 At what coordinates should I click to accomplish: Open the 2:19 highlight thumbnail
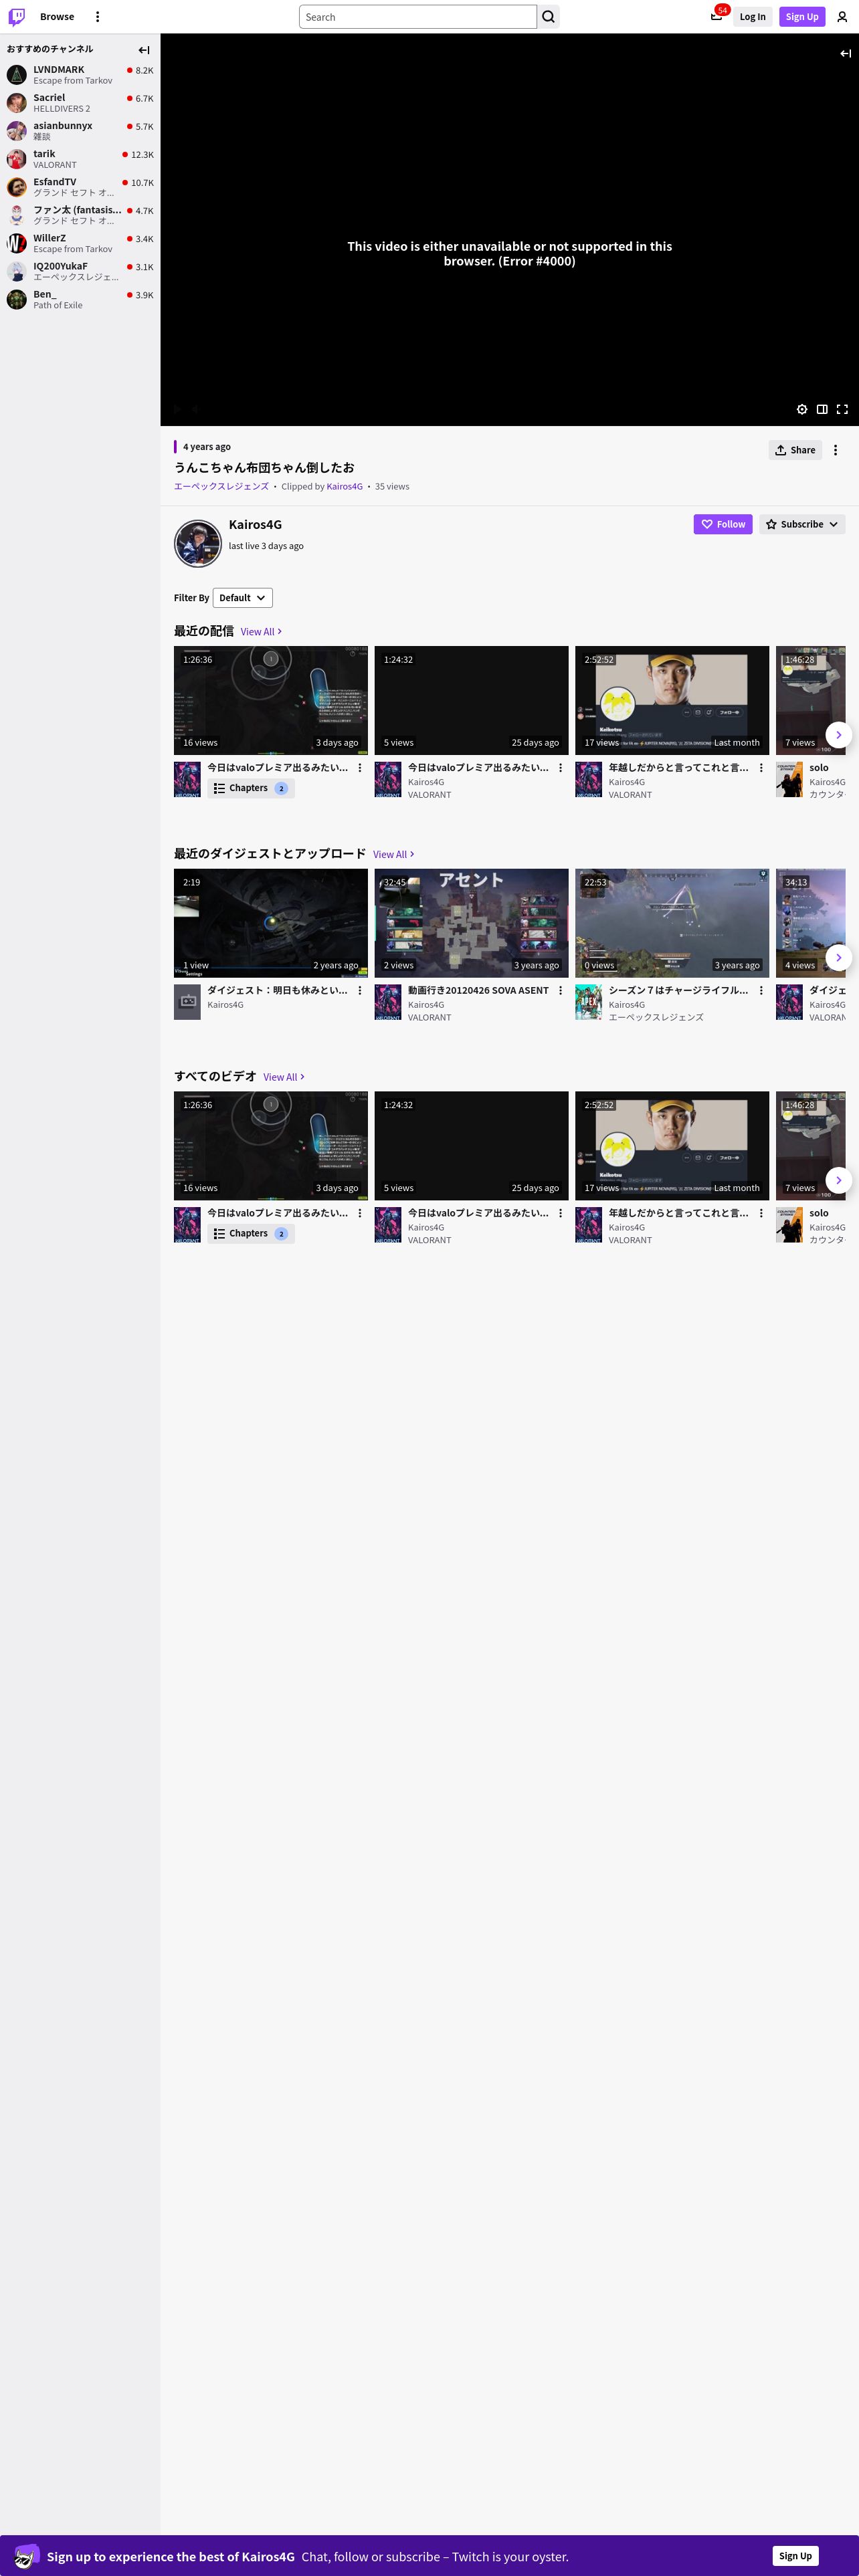[x=271, y=923]
